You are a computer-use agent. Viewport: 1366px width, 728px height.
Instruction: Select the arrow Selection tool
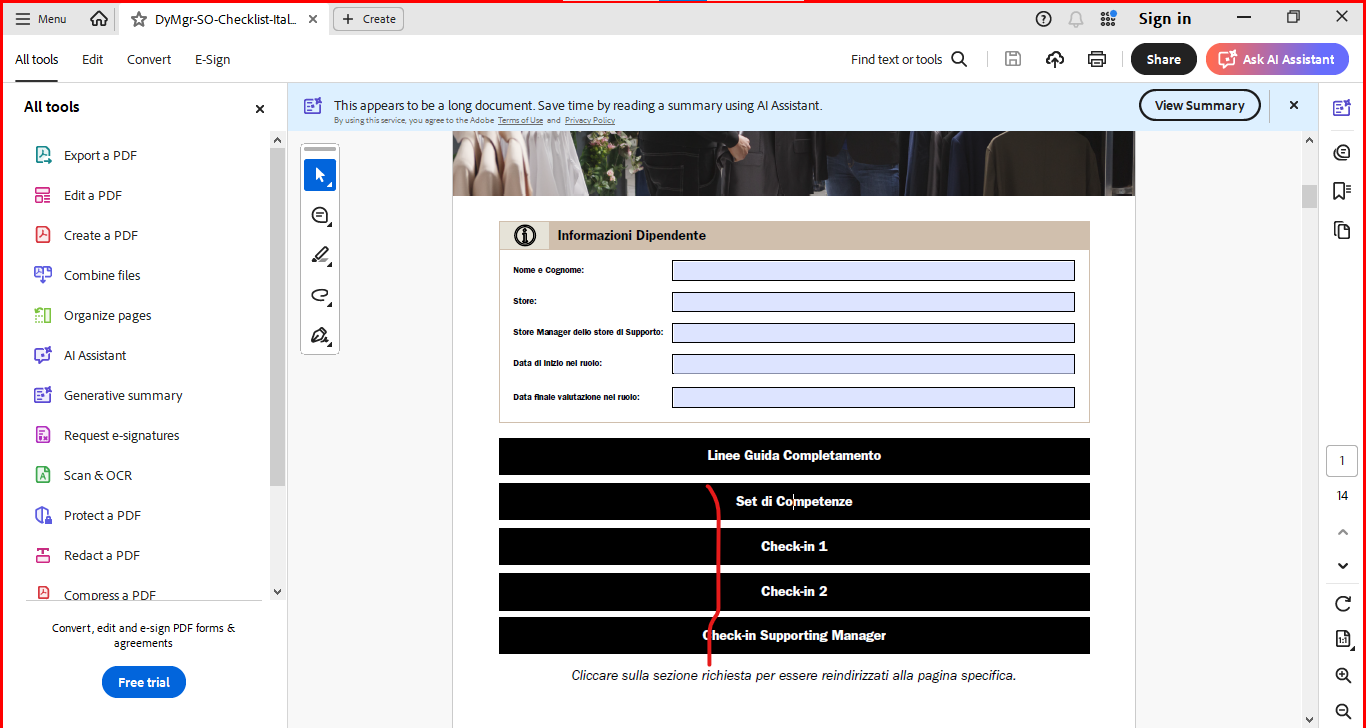tap(320, 175)
